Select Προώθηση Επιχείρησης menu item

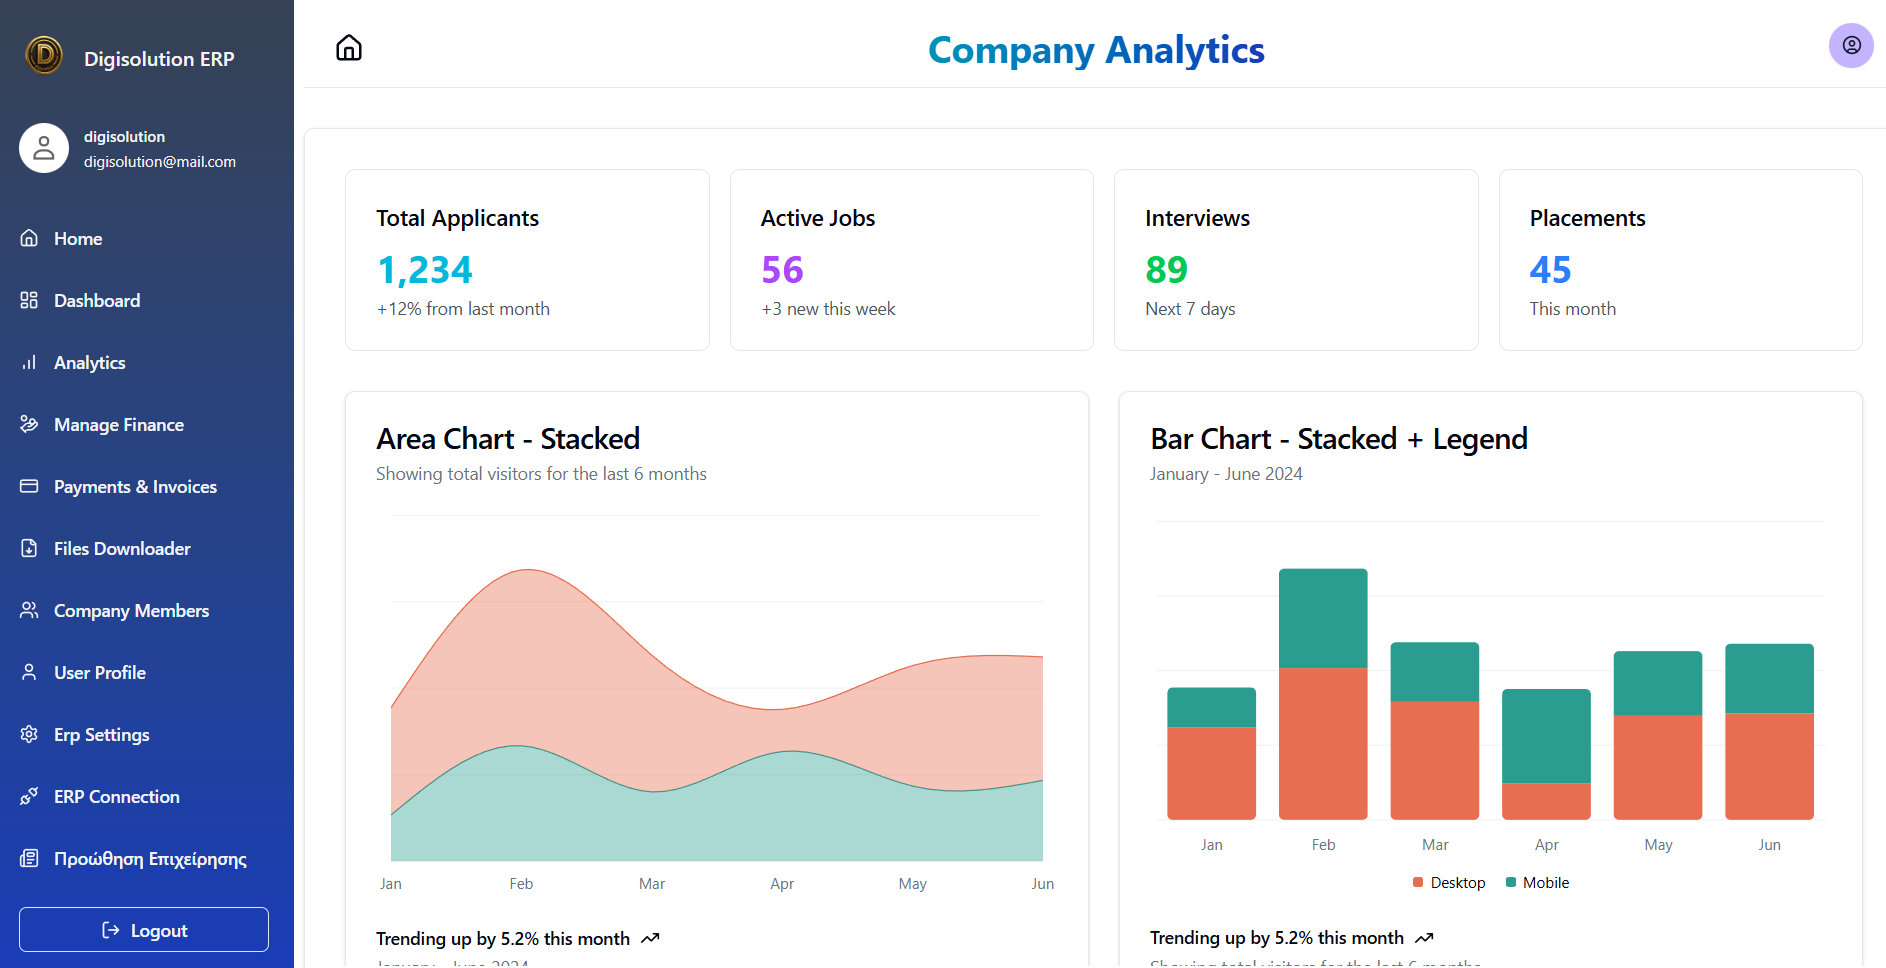coord(150,859)
